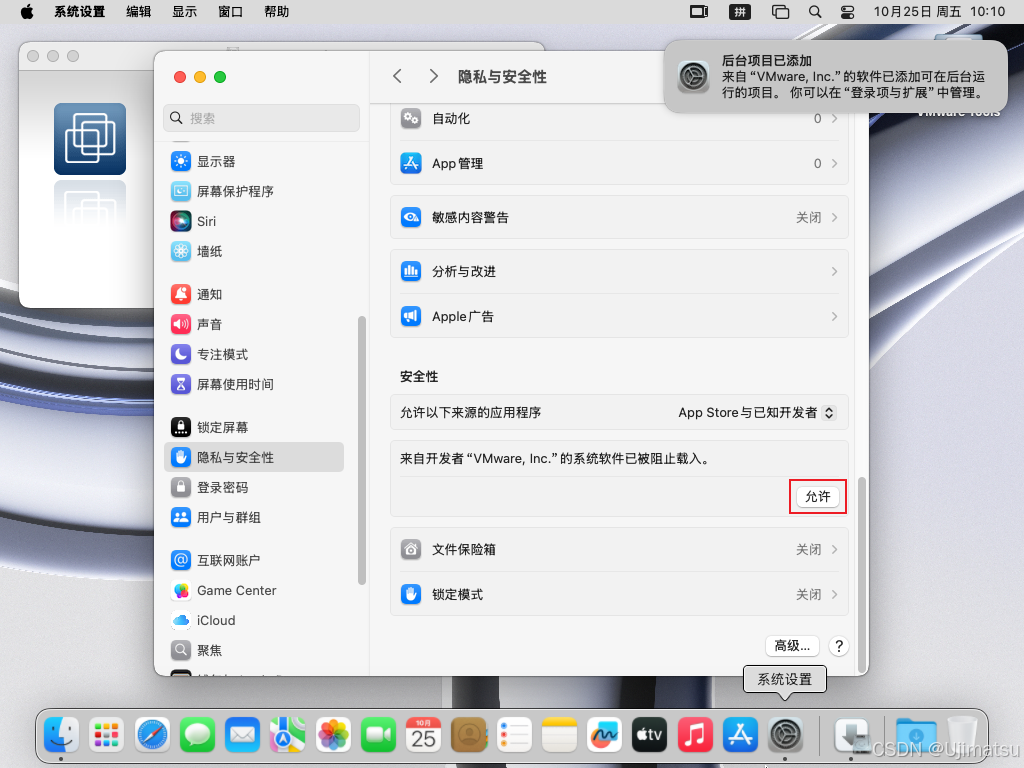This screenshot has width=1024, height=768.
Task: Open Launchpad from the Dock
Action: pos(106,735)
